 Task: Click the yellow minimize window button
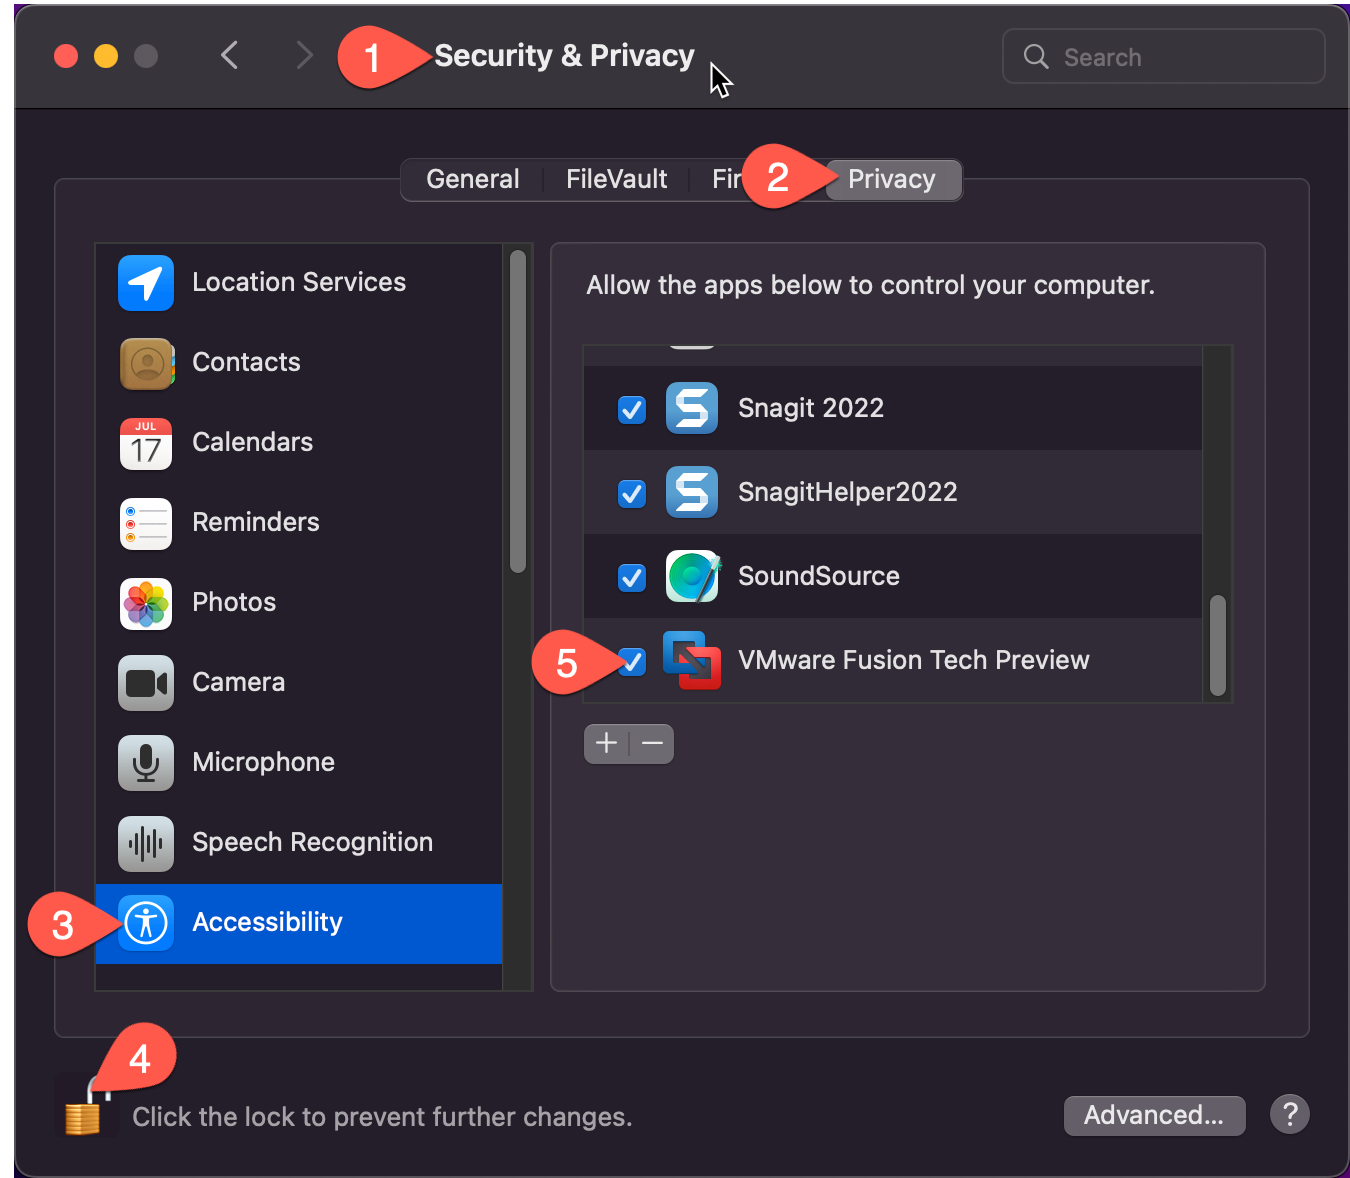106,56
